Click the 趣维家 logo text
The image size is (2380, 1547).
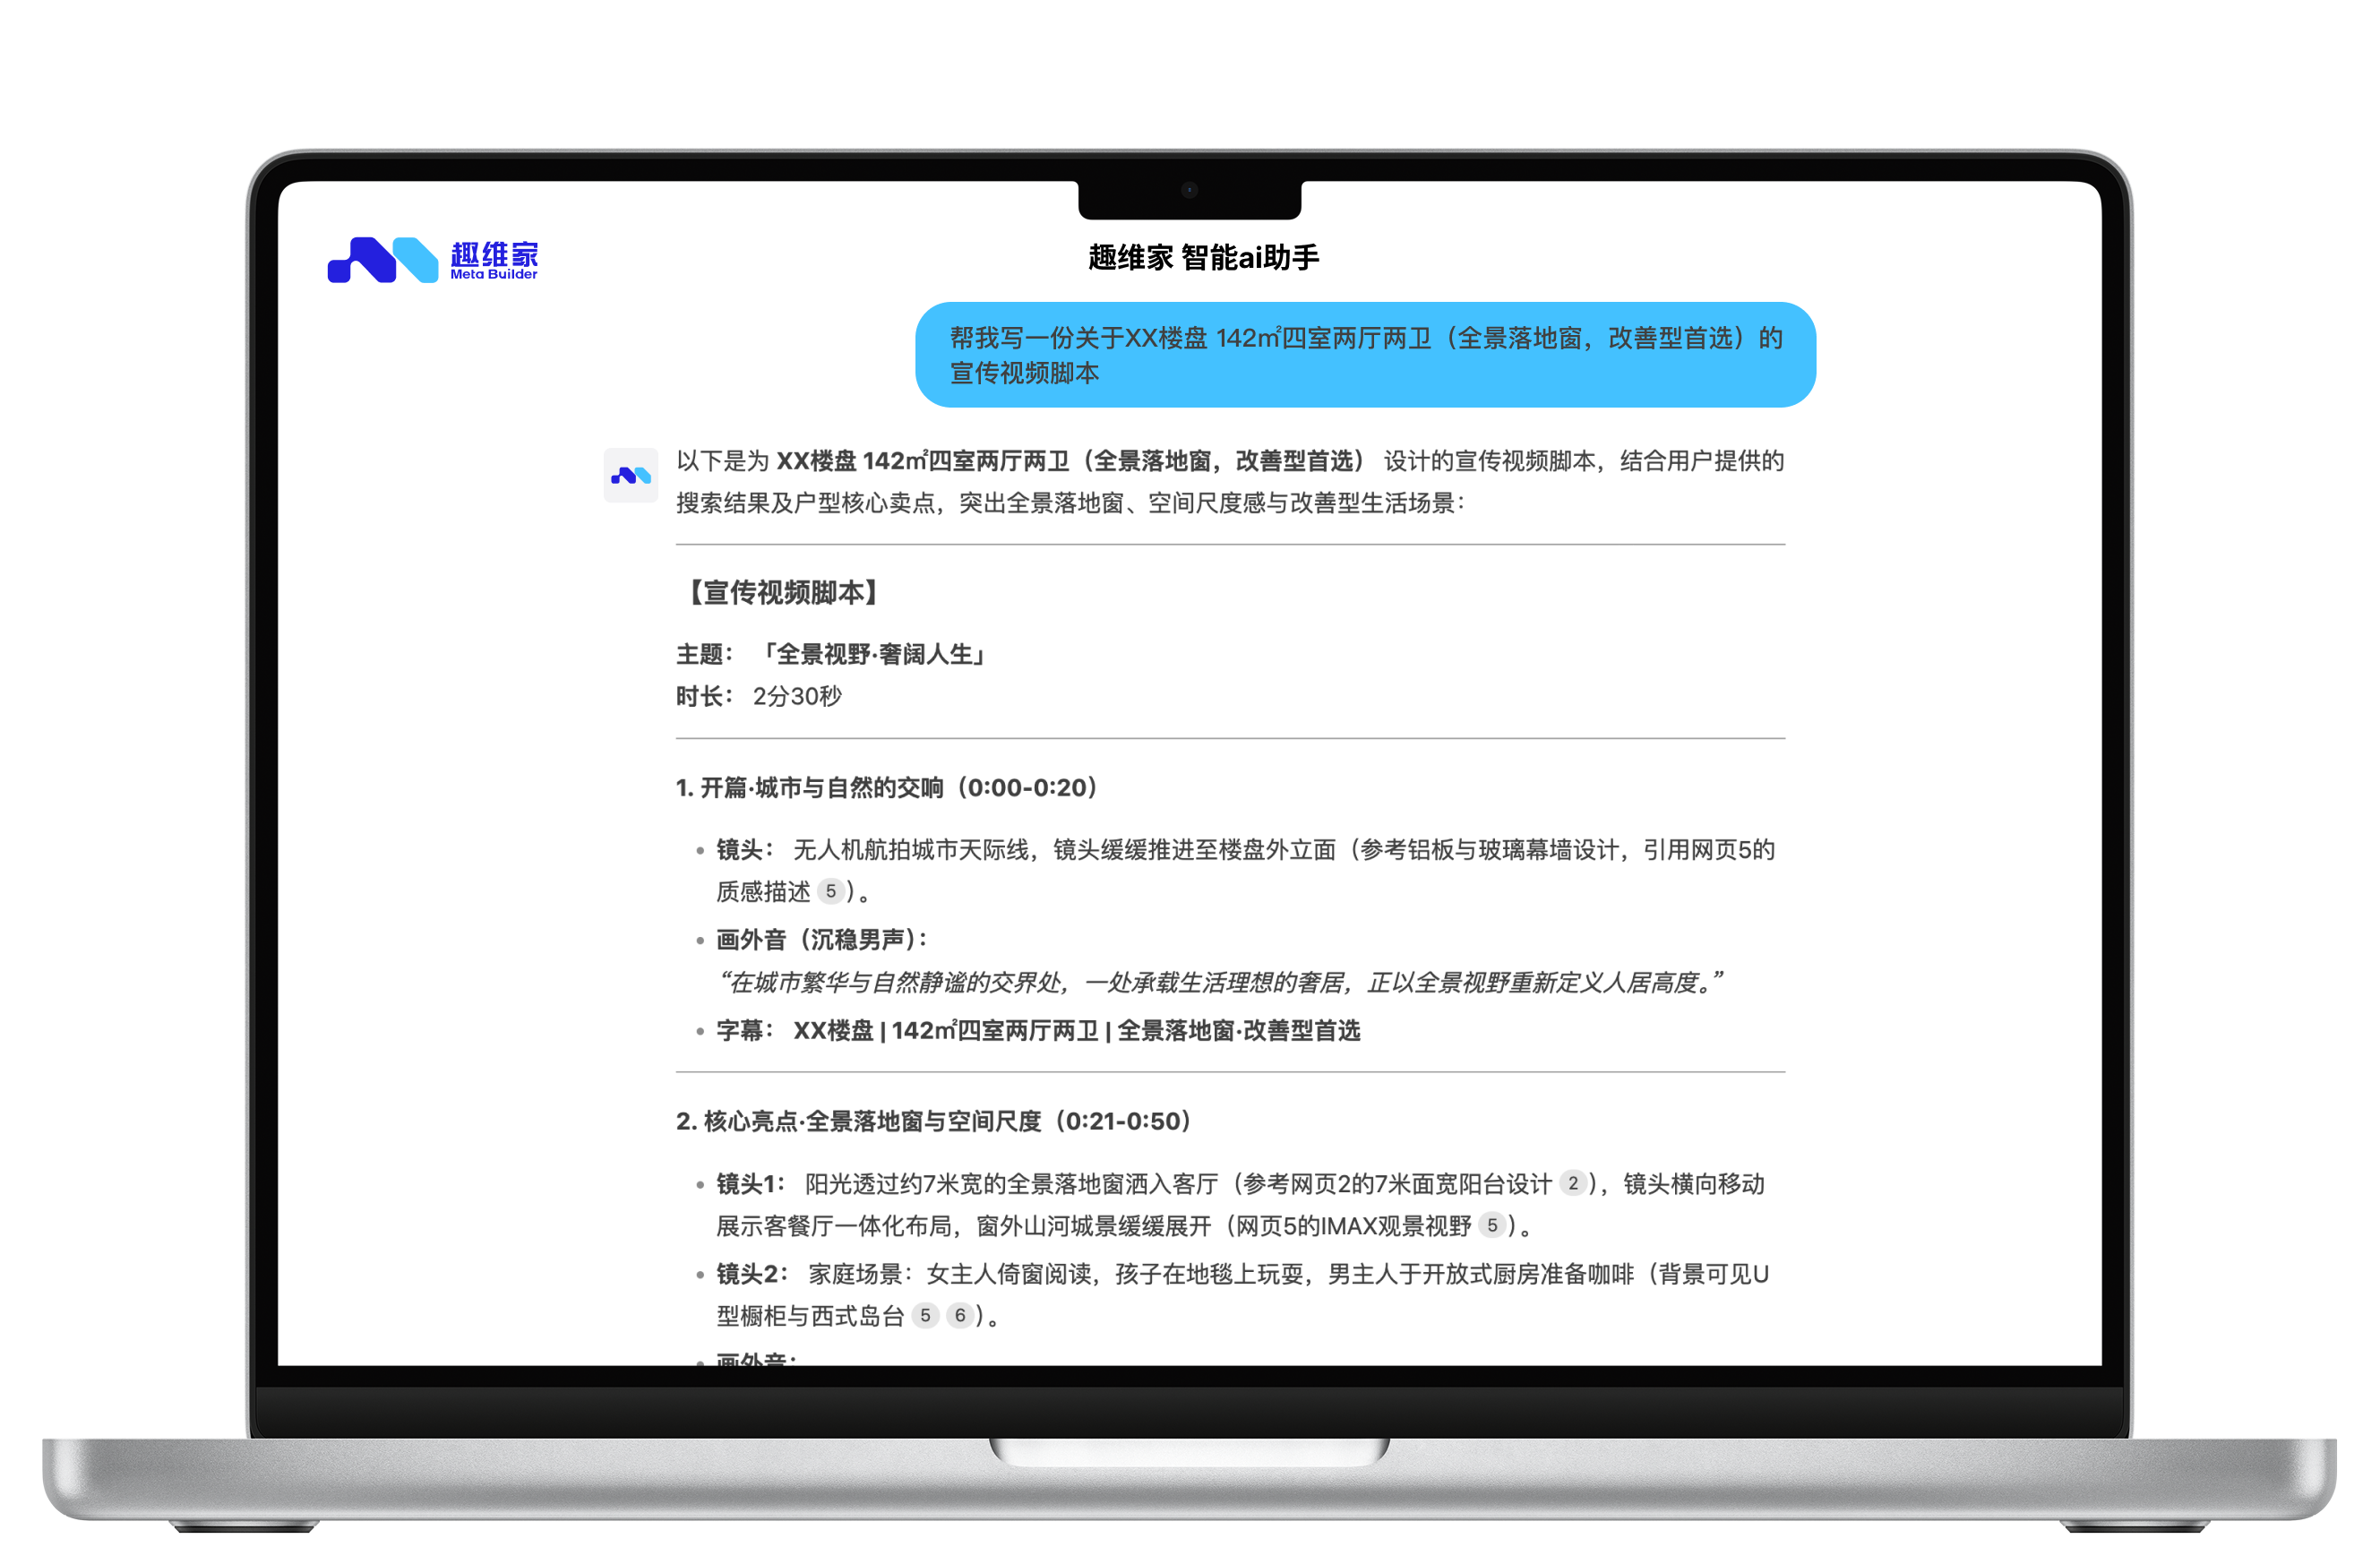coord(494,255)
